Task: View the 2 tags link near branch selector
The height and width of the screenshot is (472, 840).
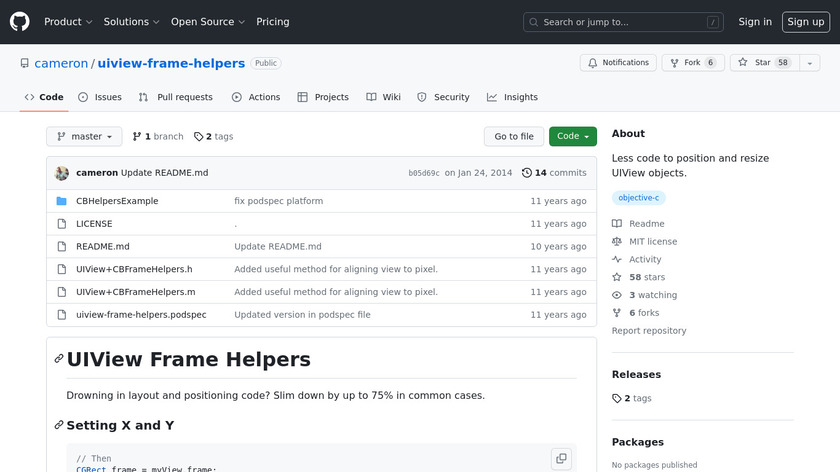Action: 214,136
